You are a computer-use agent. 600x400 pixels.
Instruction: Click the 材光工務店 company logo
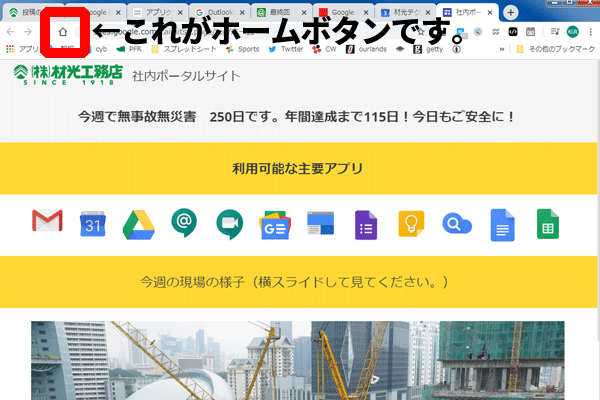(68, 75)
